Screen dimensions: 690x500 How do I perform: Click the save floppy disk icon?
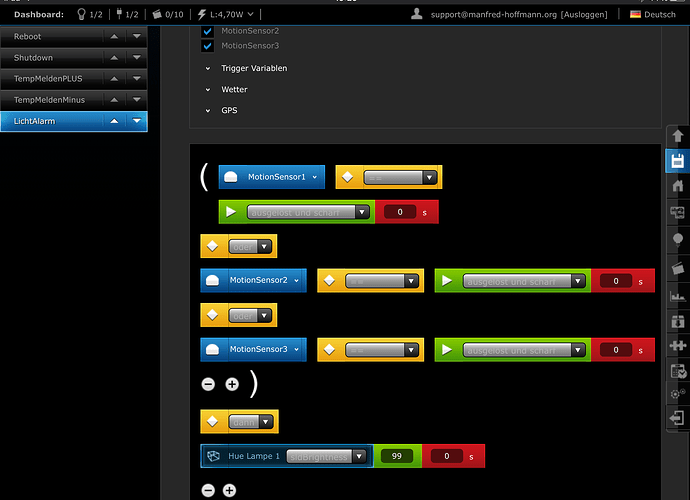677,161
